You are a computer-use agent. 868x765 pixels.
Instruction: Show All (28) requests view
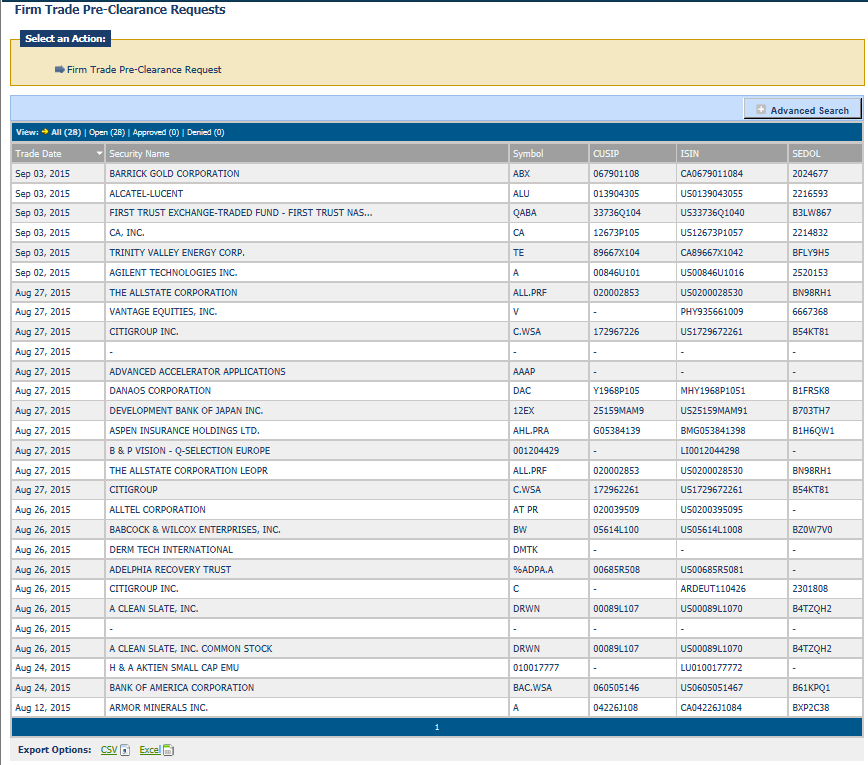pyautogui.click(x=66, y=132)
